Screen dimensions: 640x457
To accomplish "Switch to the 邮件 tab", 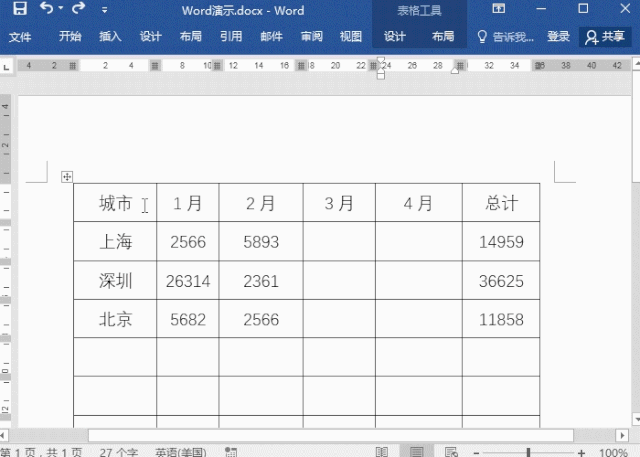I will pyautogui.click(x=271, y=37).
